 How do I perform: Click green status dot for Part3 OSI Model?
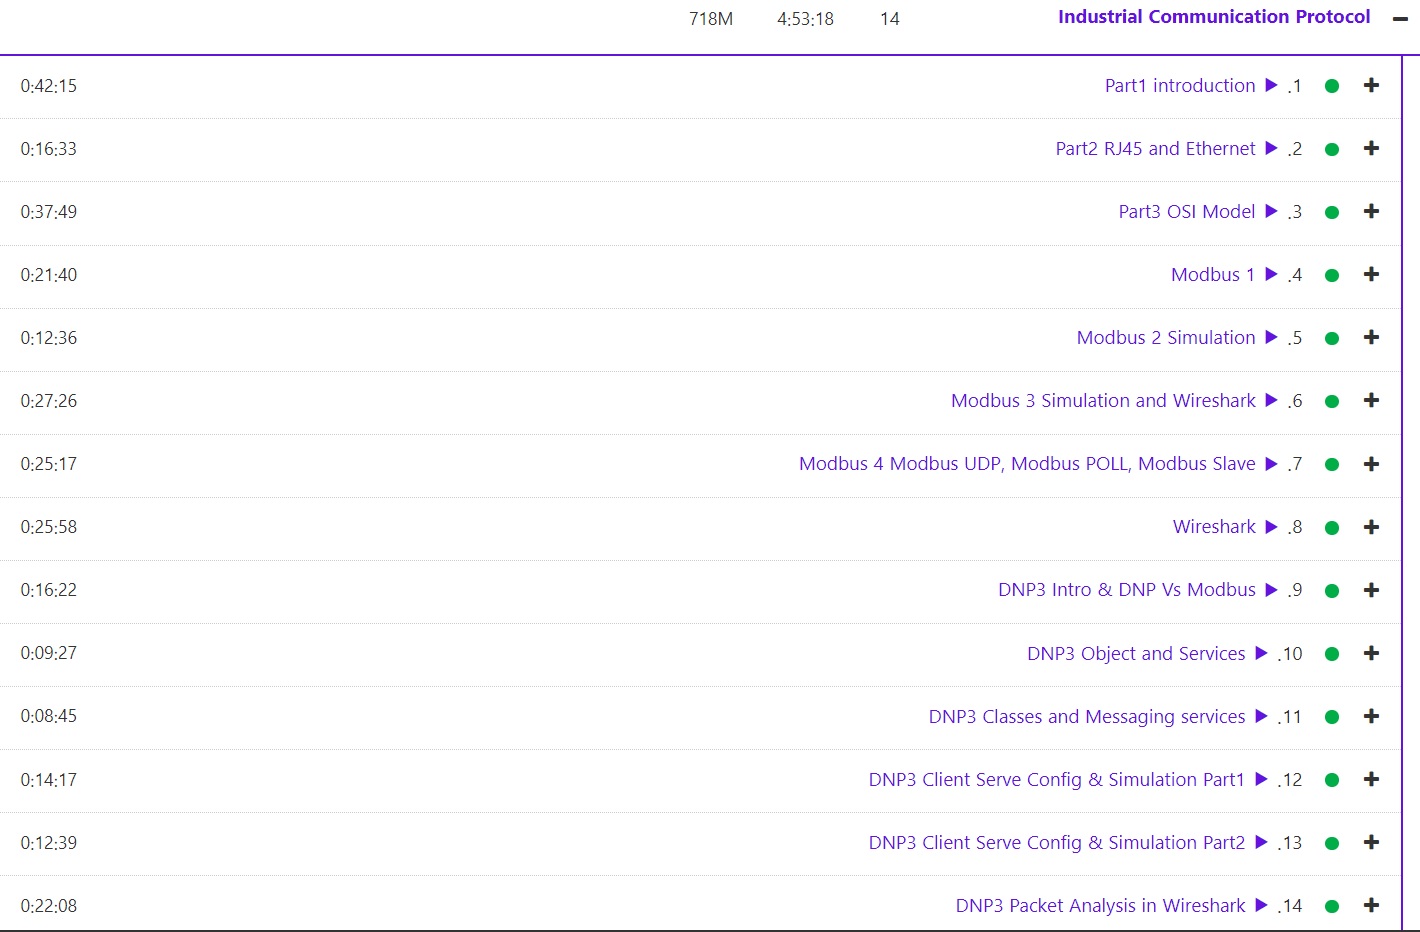pos(1332,212)
